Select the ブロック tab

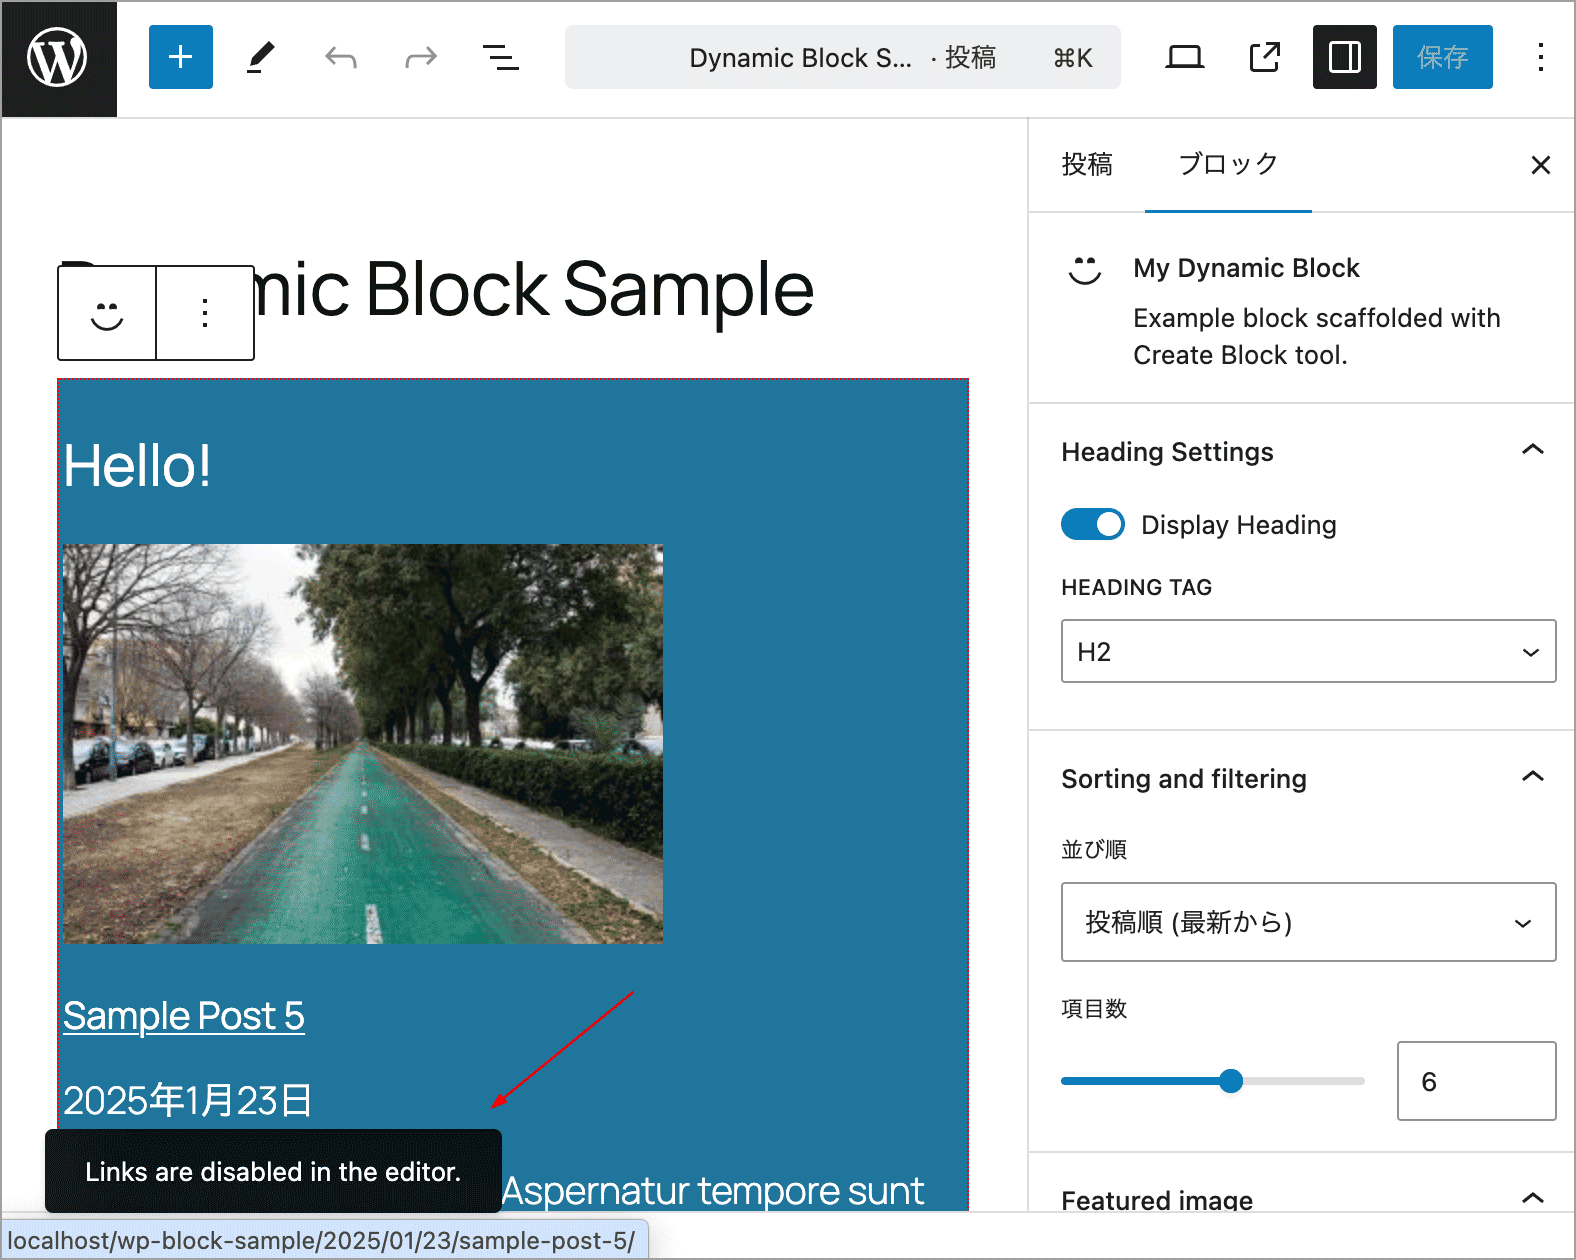1228,164
